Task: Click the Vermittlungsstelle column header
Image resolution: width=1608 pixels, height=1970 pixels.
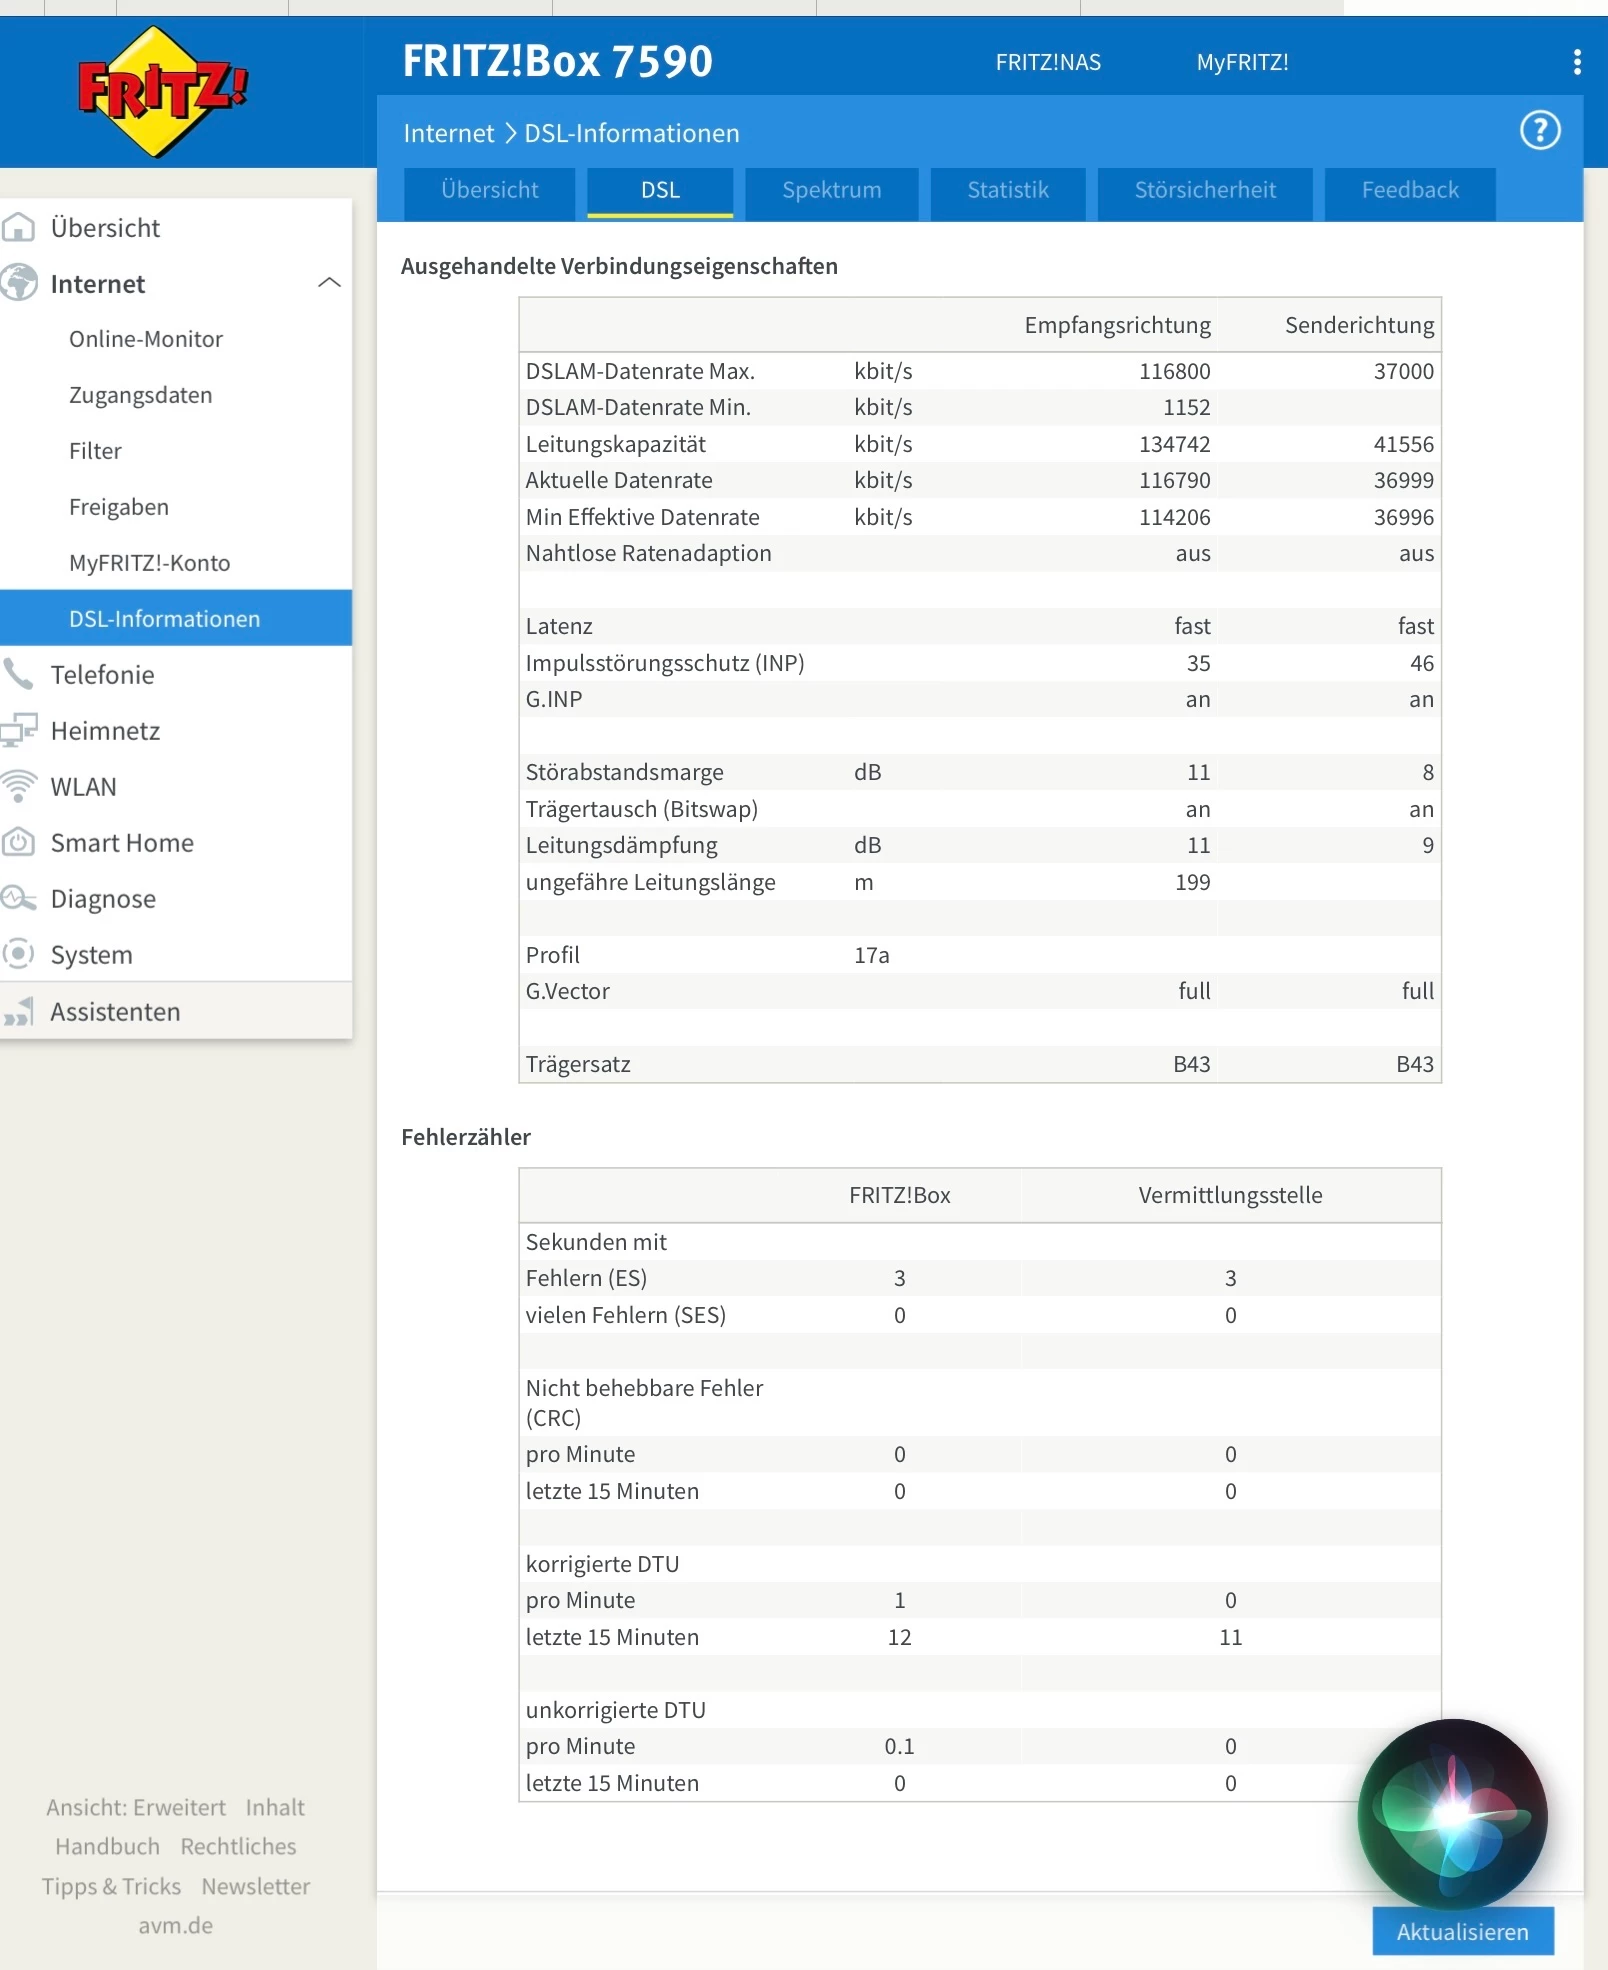Action: 1230,1195
